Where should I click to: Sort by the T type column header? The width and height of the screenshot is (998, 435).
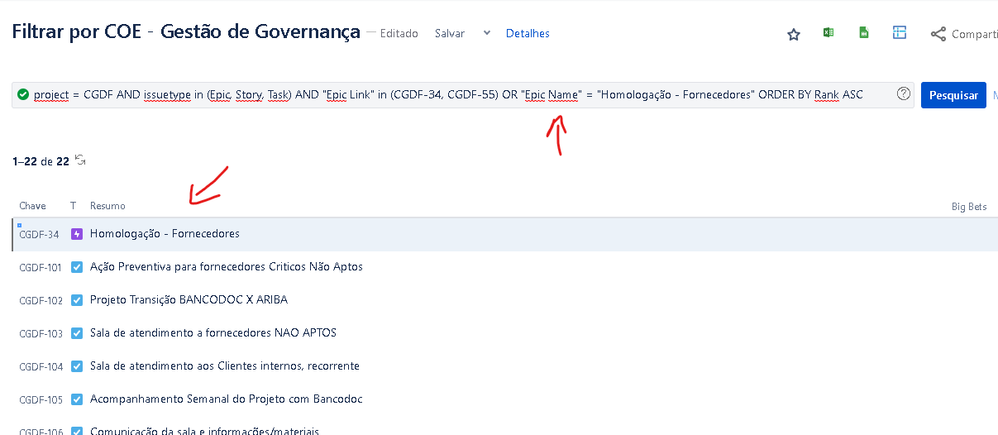(x=73, y=206)
